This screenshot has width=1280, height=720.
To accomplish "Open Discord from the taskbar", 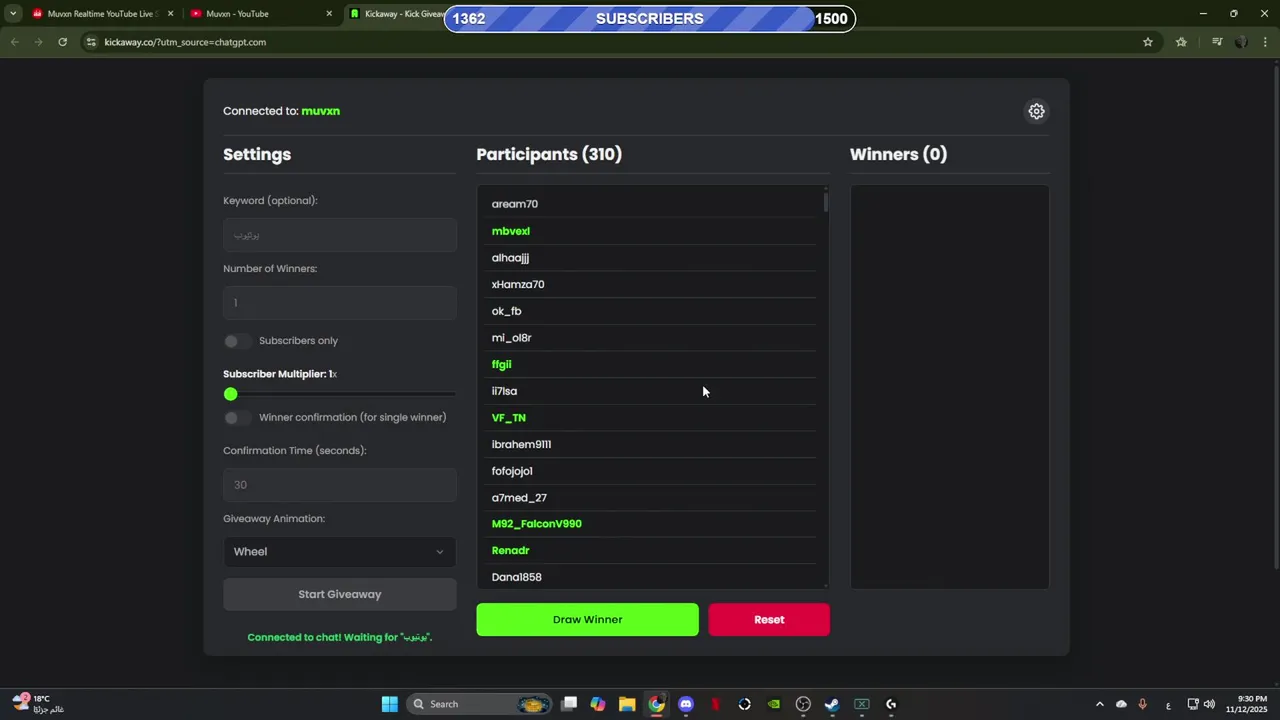I will (685, 704).
